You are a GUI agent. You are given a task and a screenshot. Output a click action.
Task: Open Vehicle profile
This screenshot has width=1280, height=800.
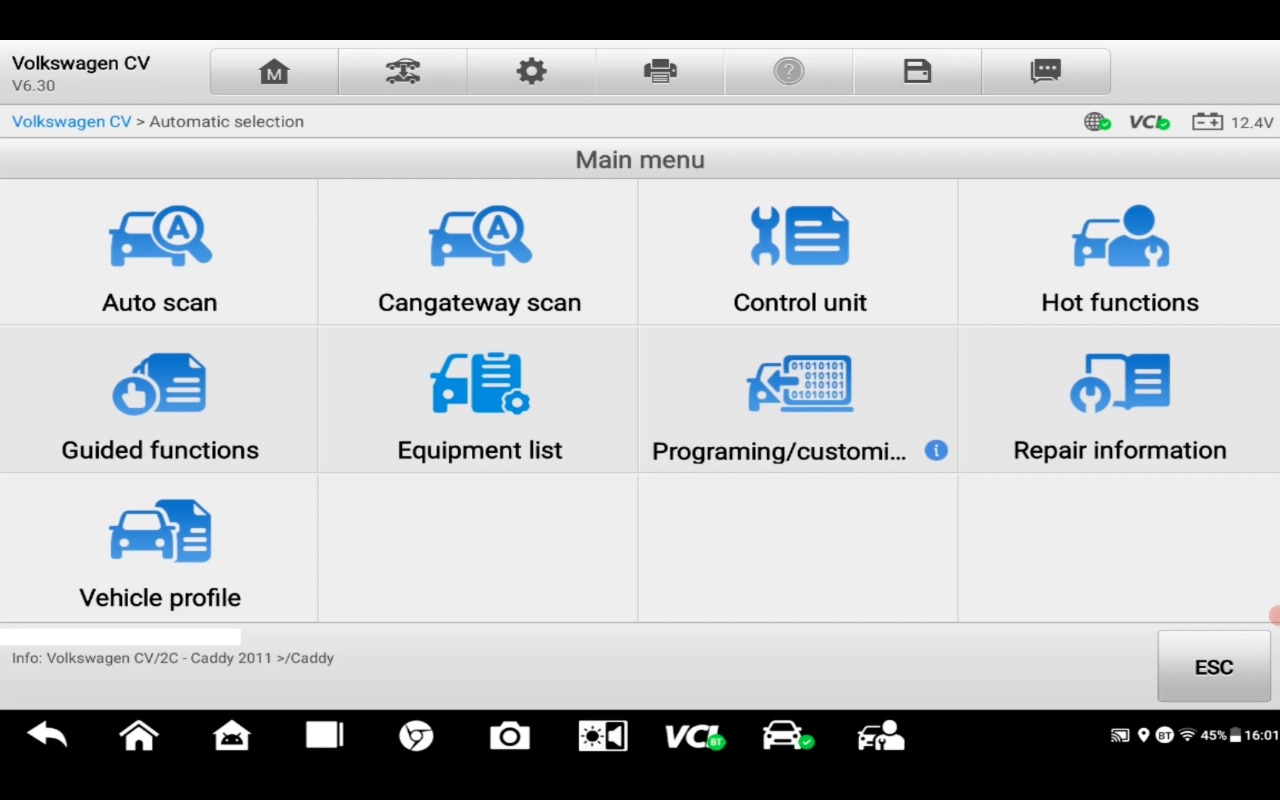point(159,548)
